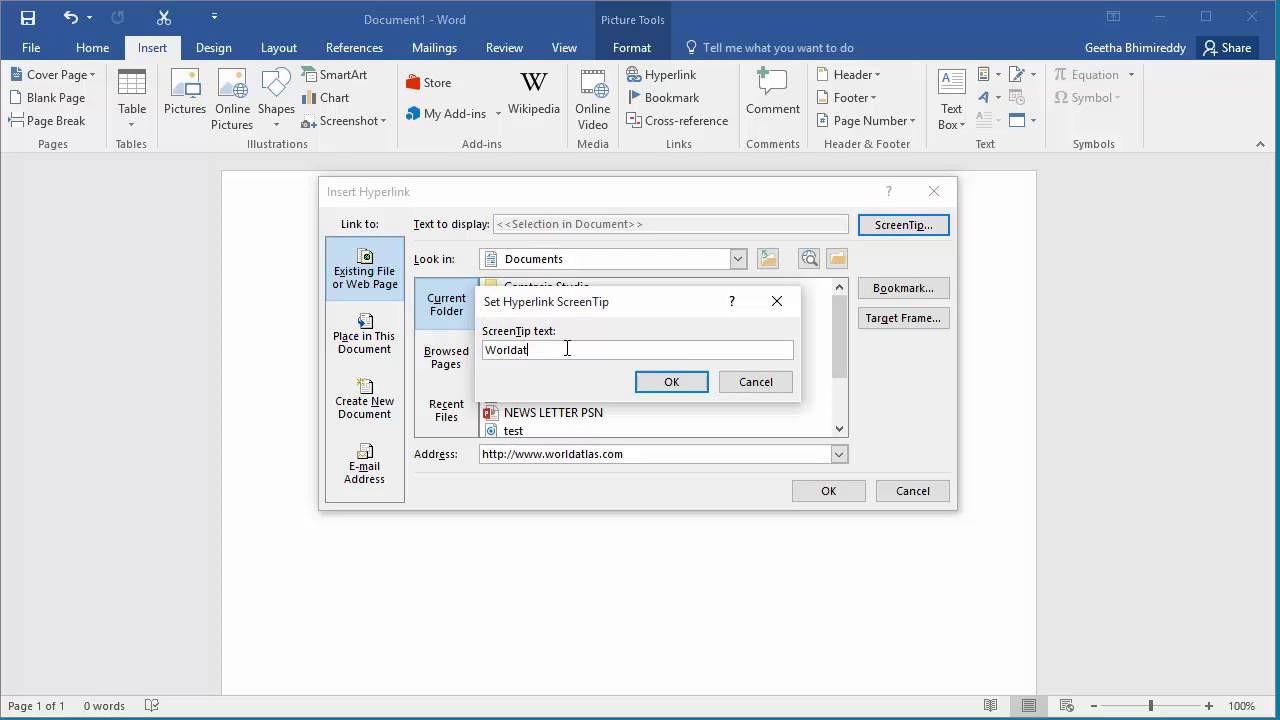Click the zoom slider handle
This screenshot has width=1280, height=720.
coord(1150,706)
